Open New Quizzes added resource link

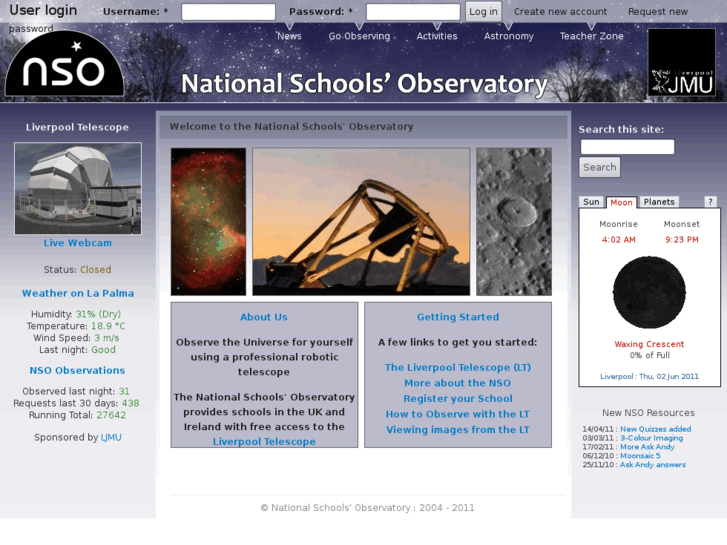(x=656, y=429)
